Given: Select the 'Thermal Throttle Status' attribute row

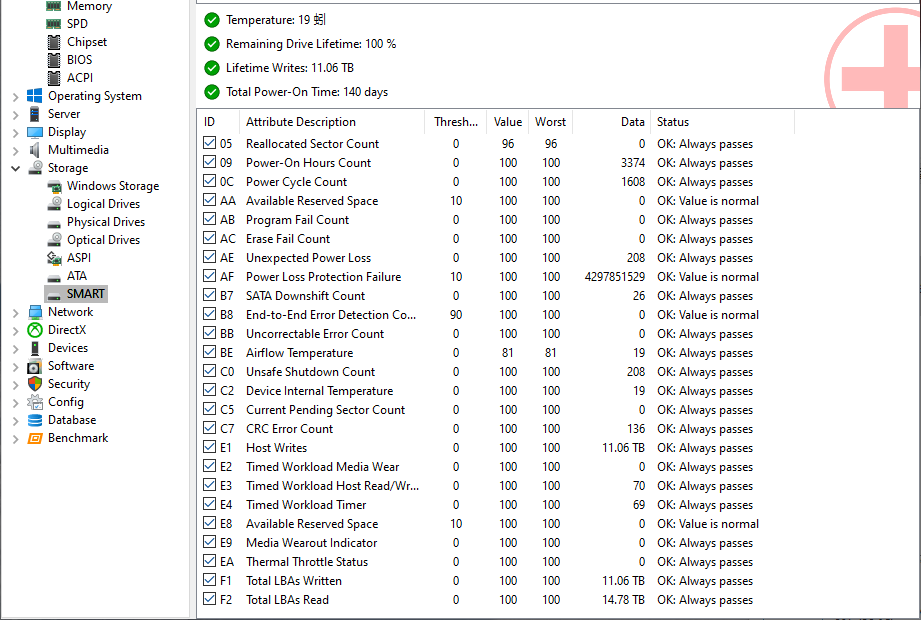Looking at the screenshot, I should (x=496, y=562).
